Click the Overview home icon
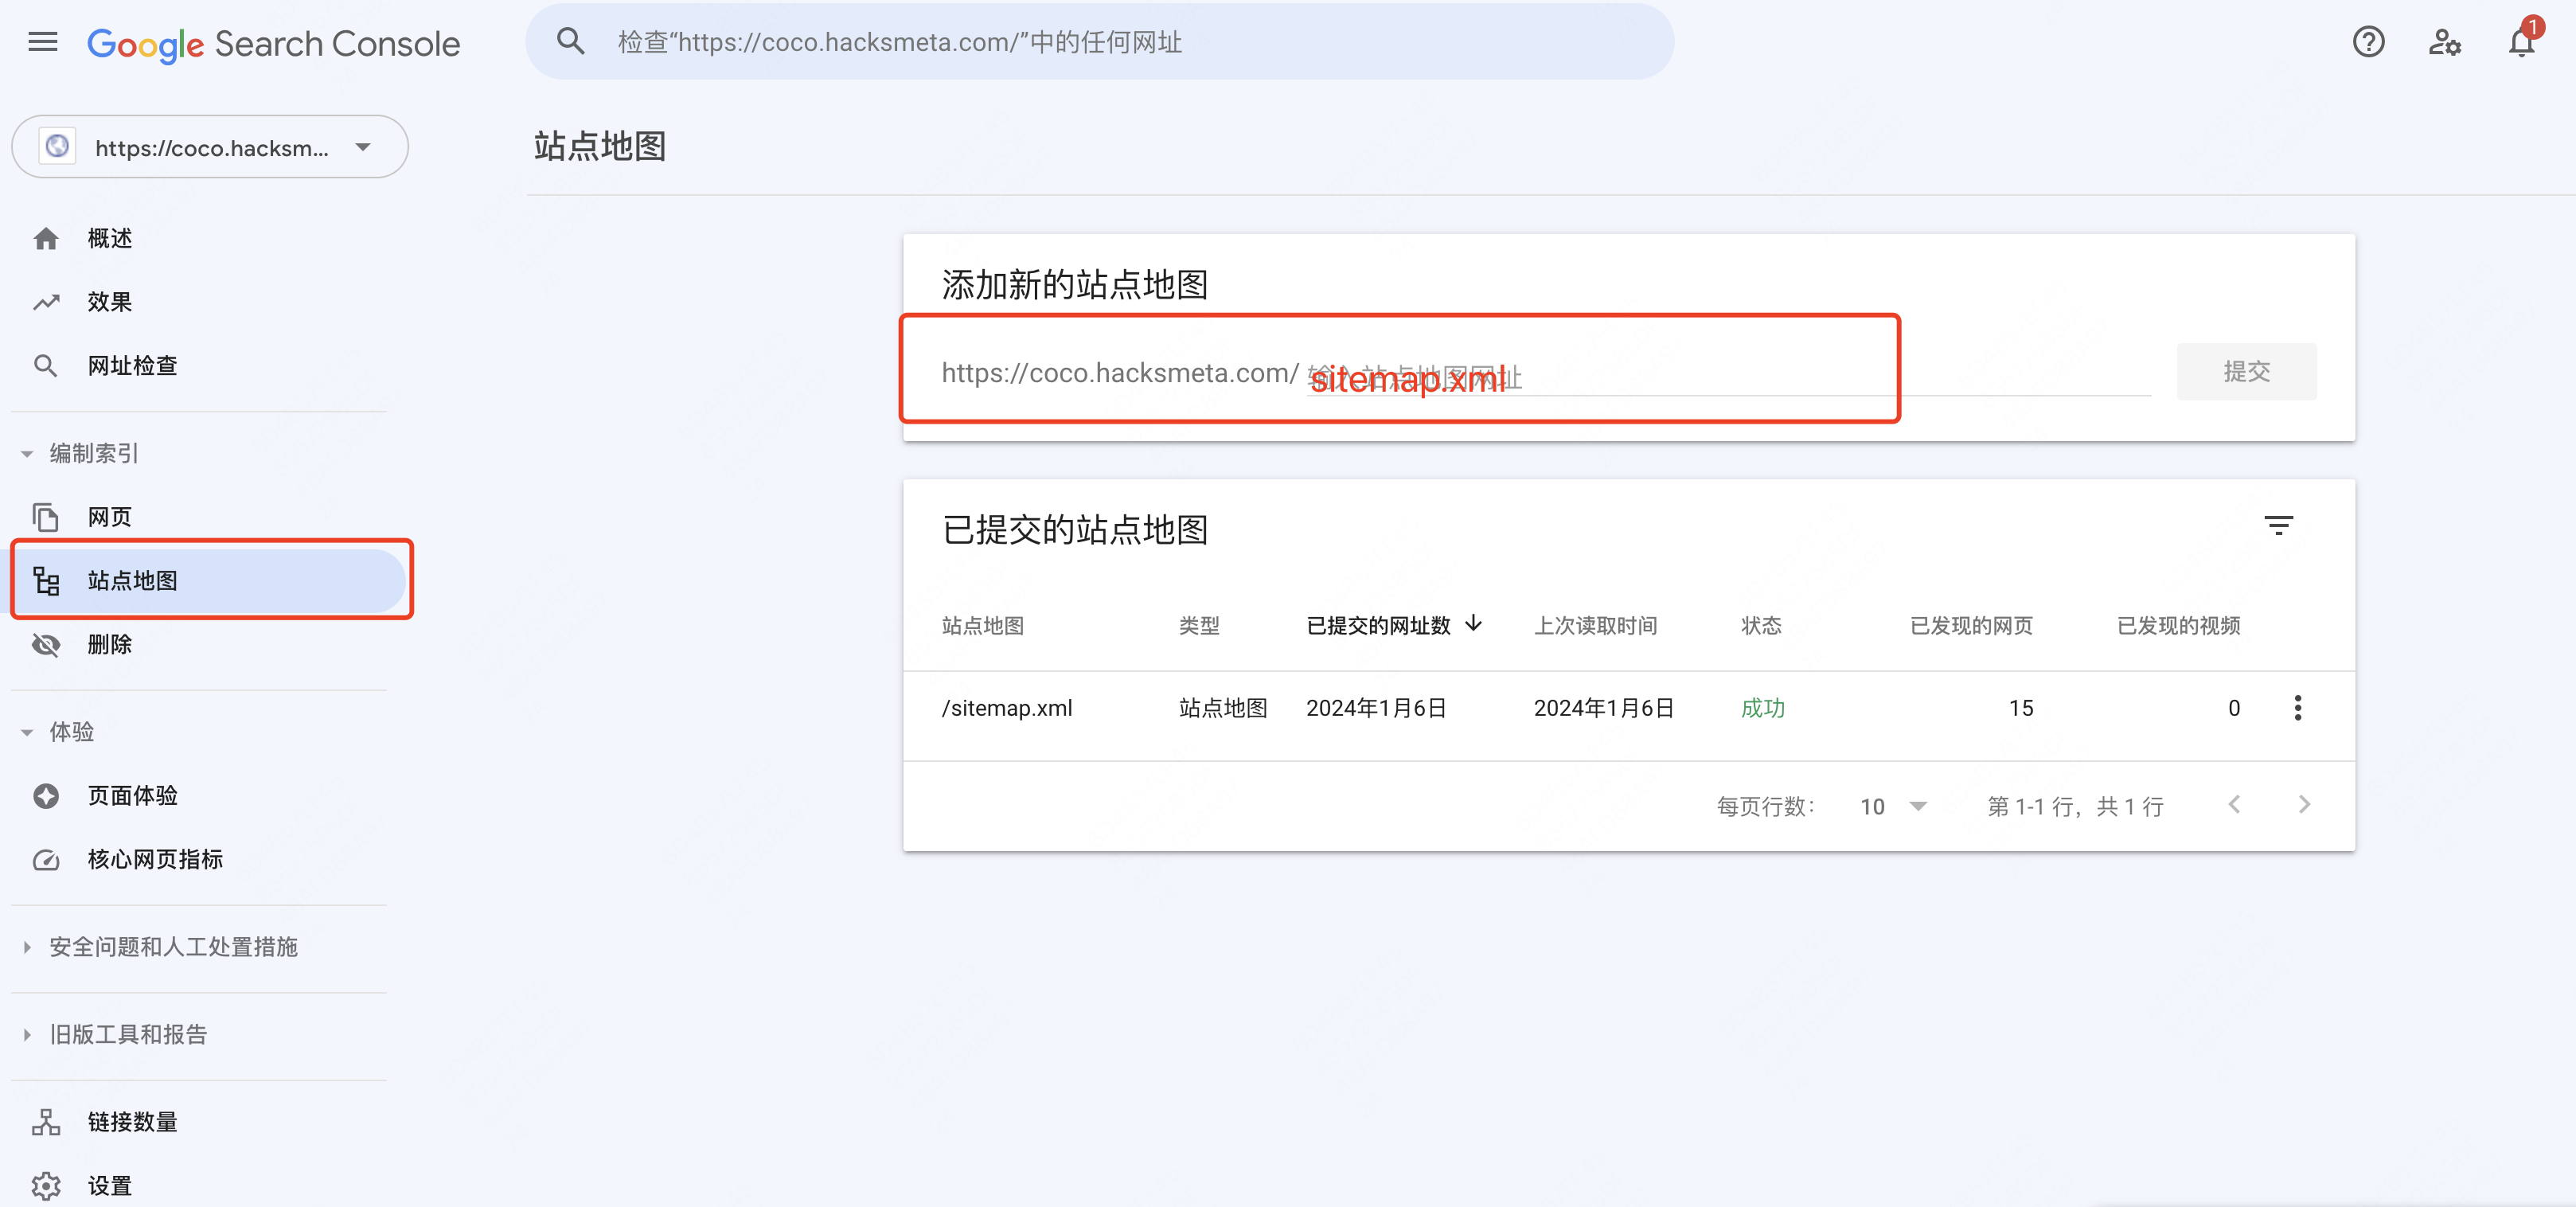This screenshot has height=1207, width=2576. click(x=46, y=238)
